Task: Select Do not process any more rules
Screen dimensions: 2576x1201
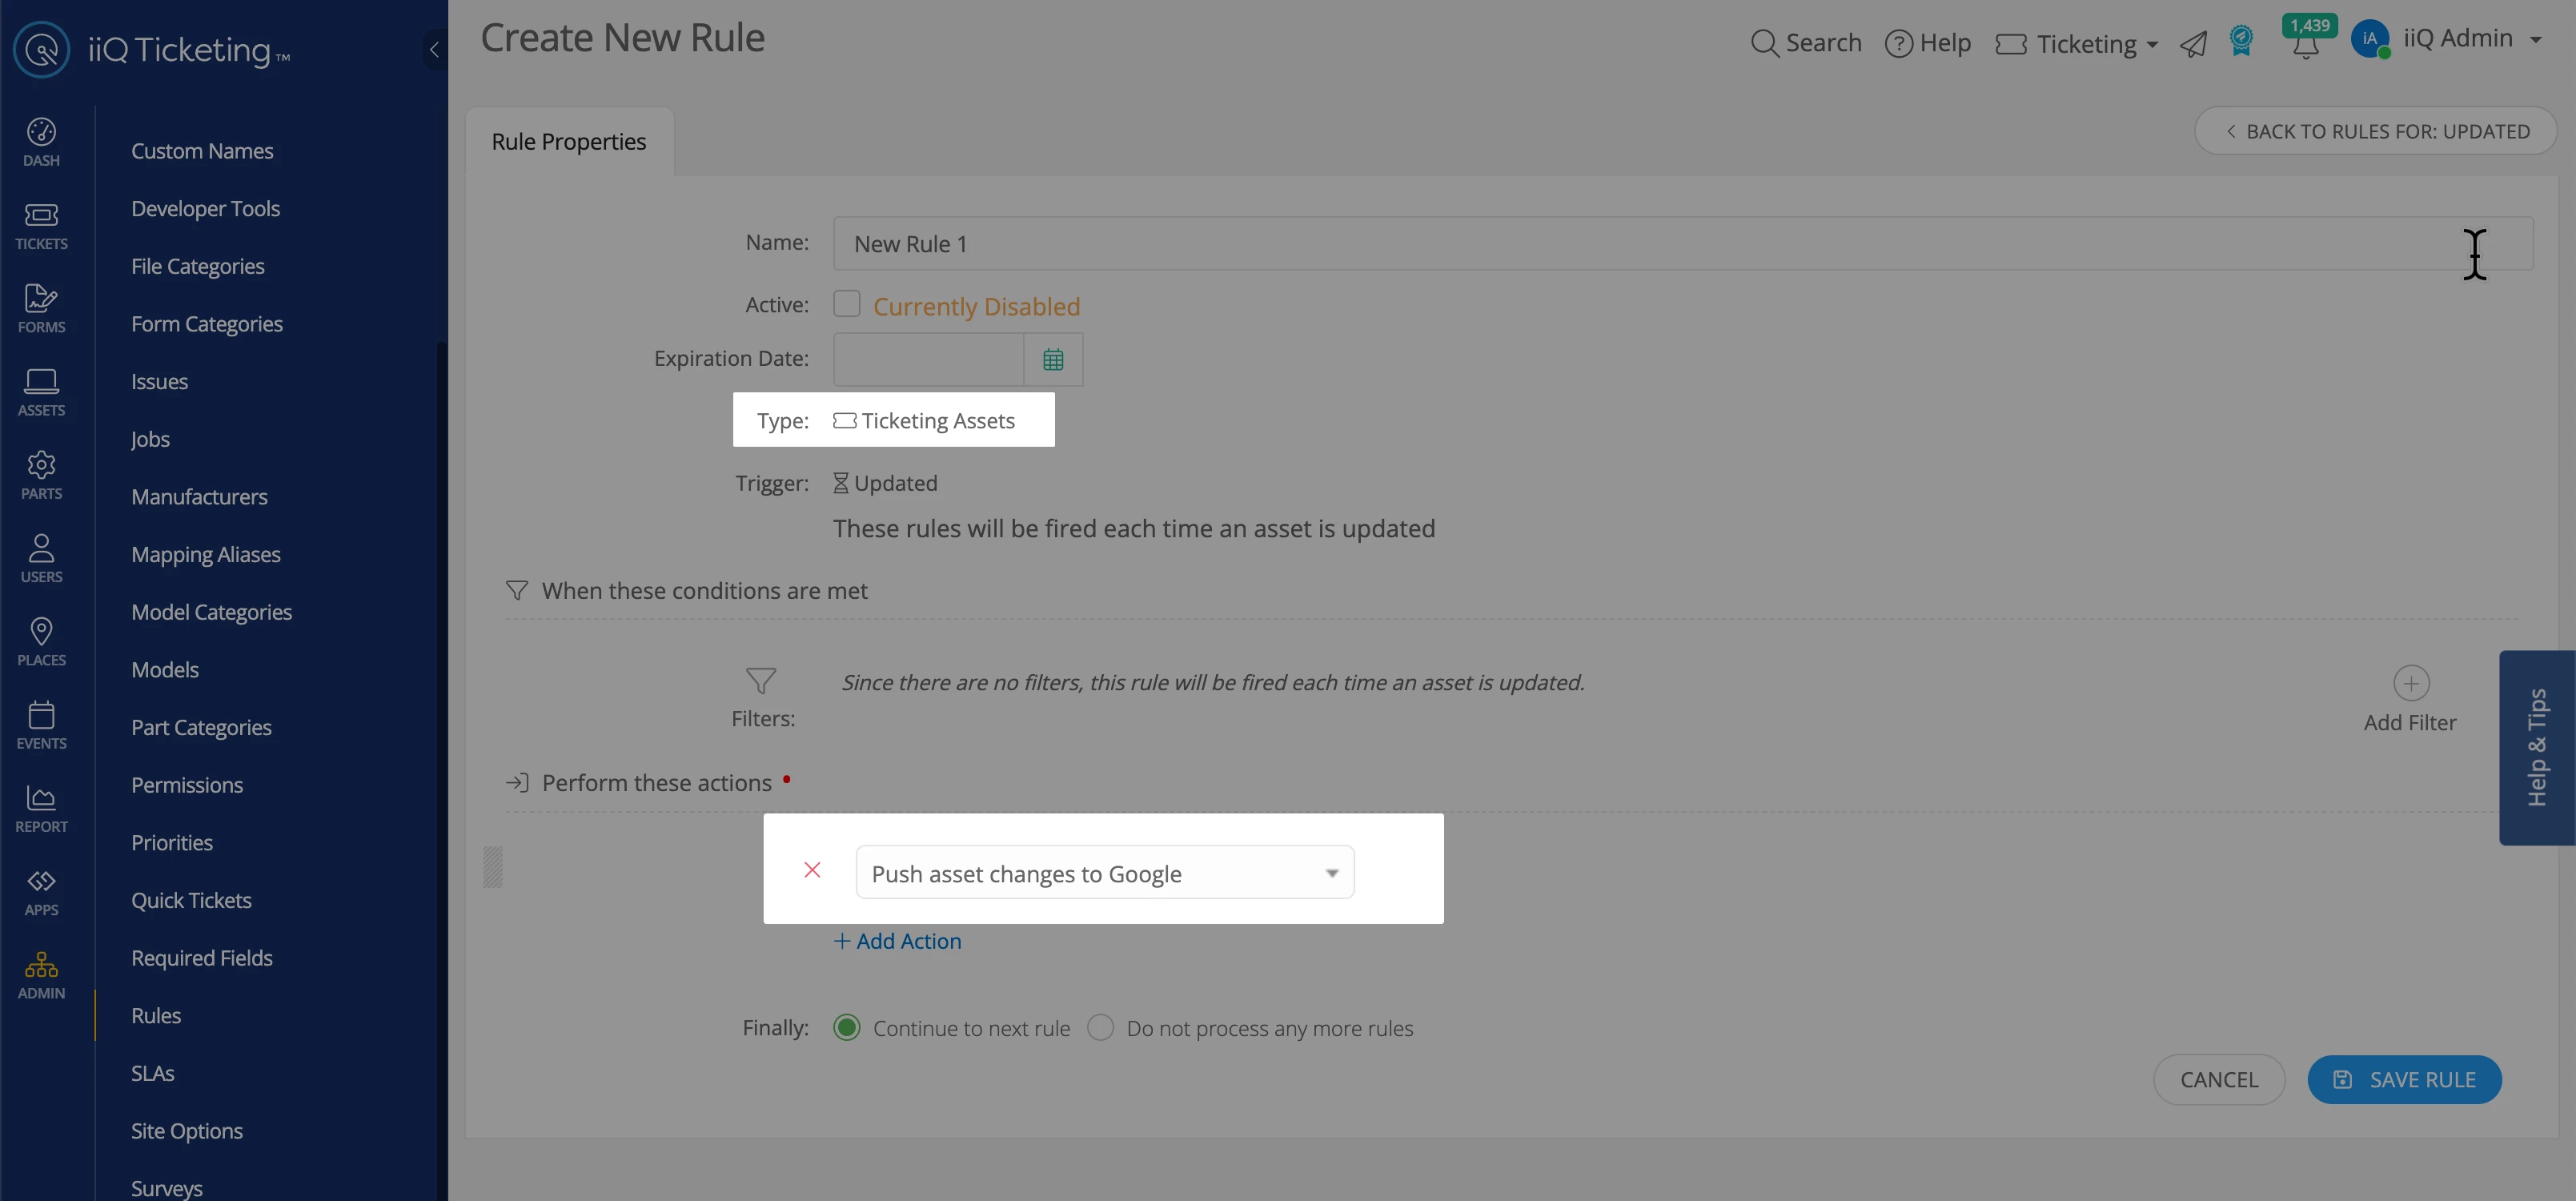Action: click(1100, 1028)
